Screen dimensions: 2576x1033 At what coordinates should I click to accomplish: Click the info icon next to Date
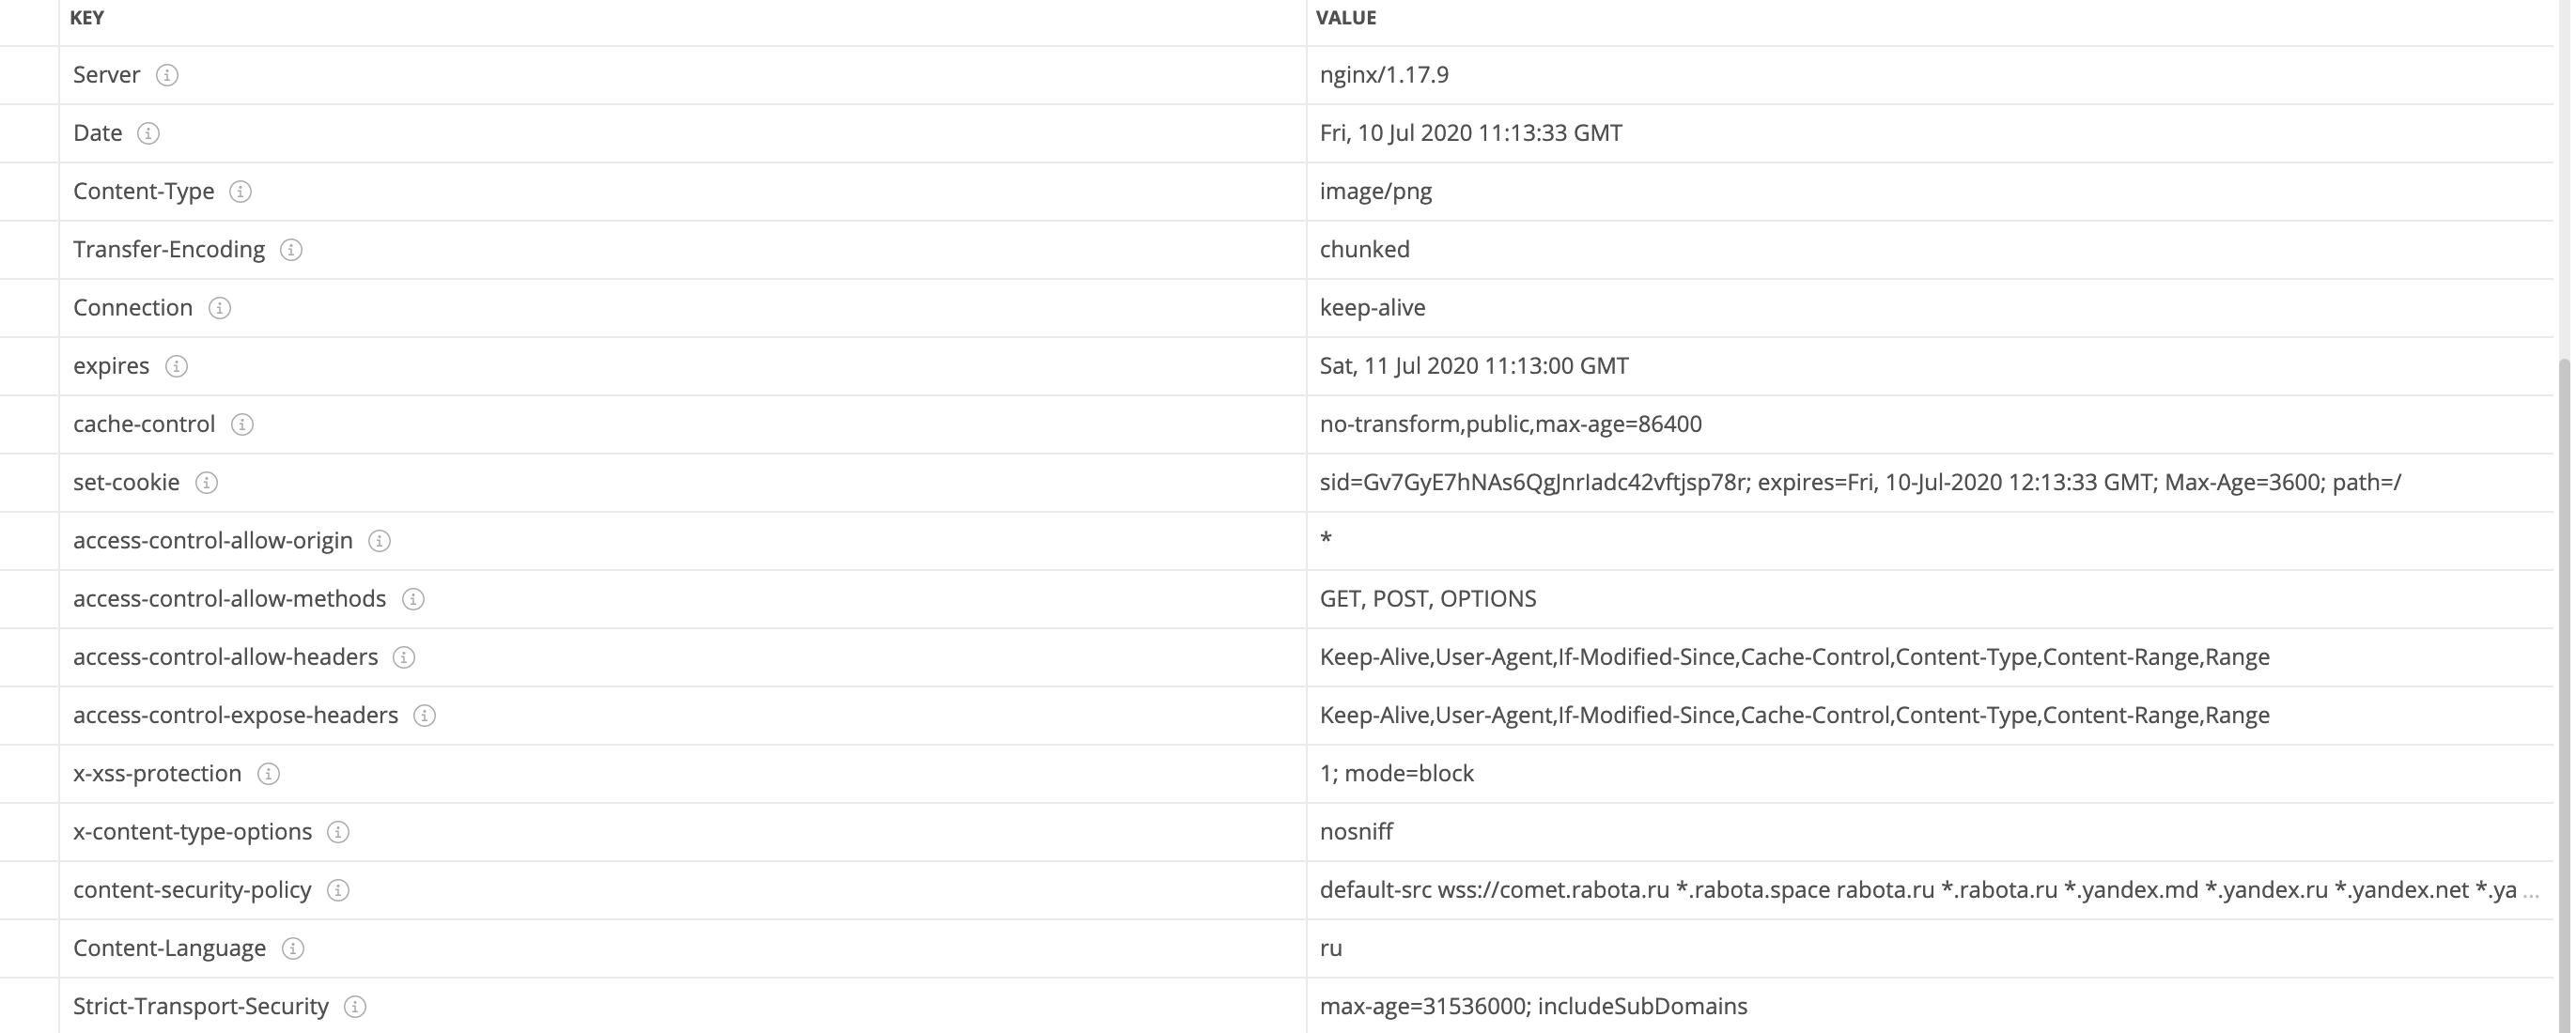click(148, 133)
